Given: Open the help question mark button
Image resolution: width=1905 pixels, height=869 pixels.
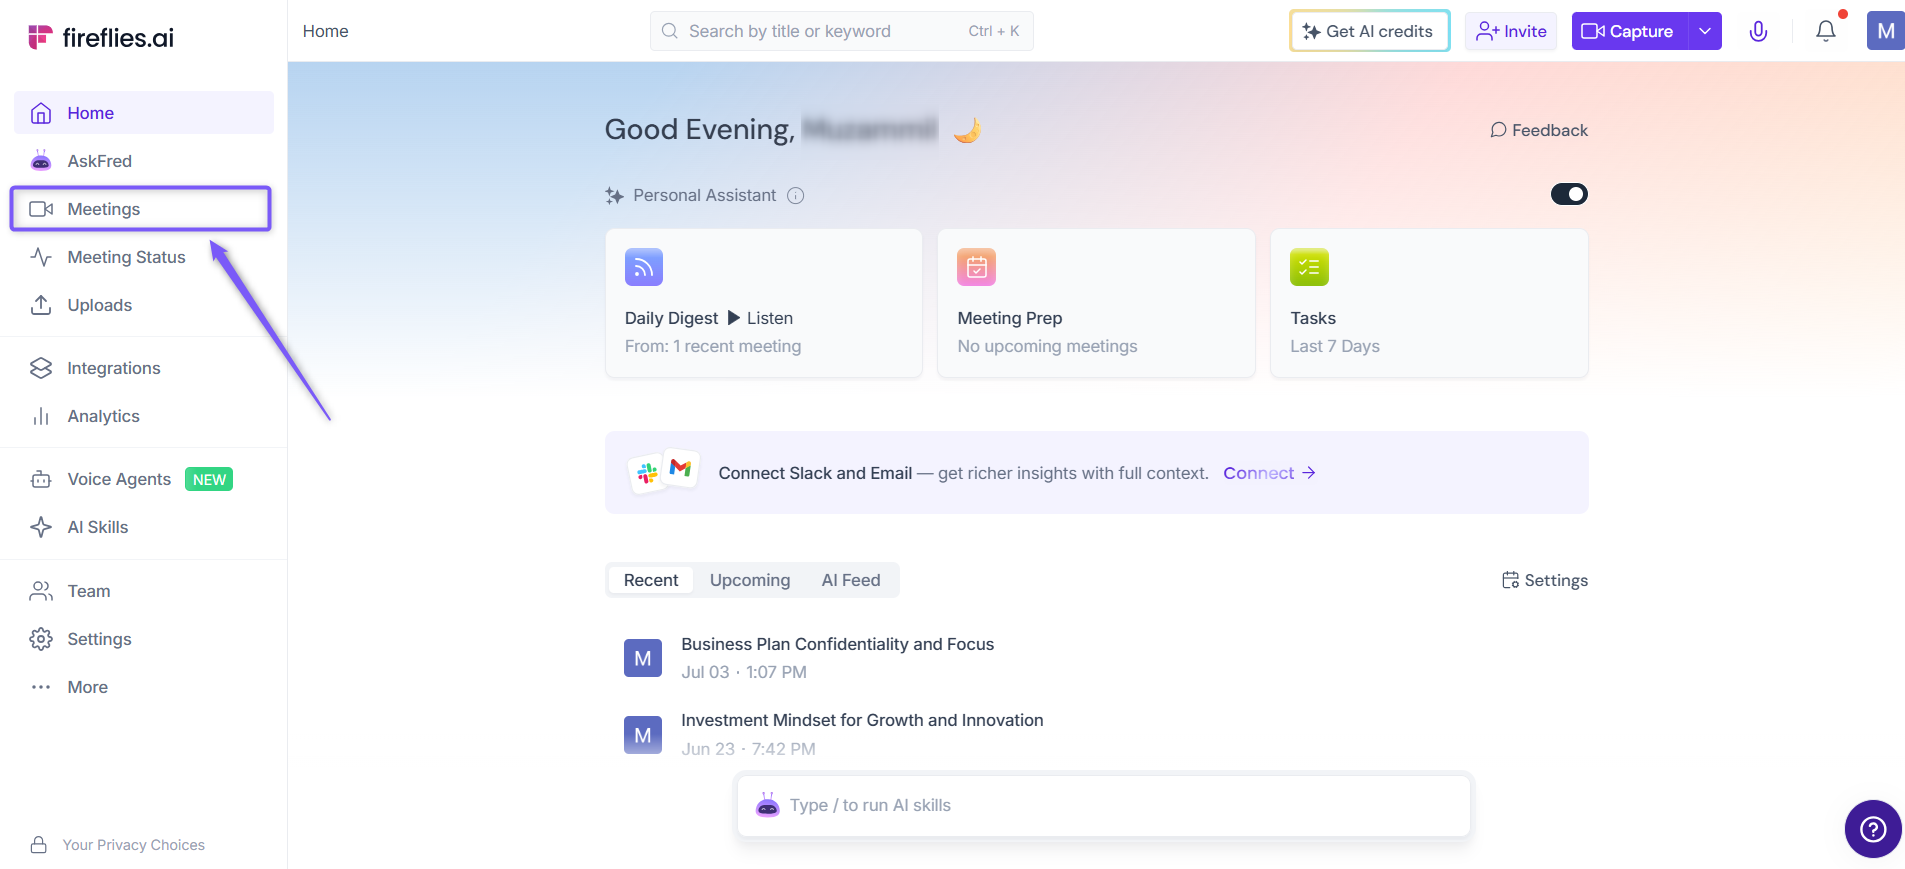Looking at the screenshot, I should 1873,829.
